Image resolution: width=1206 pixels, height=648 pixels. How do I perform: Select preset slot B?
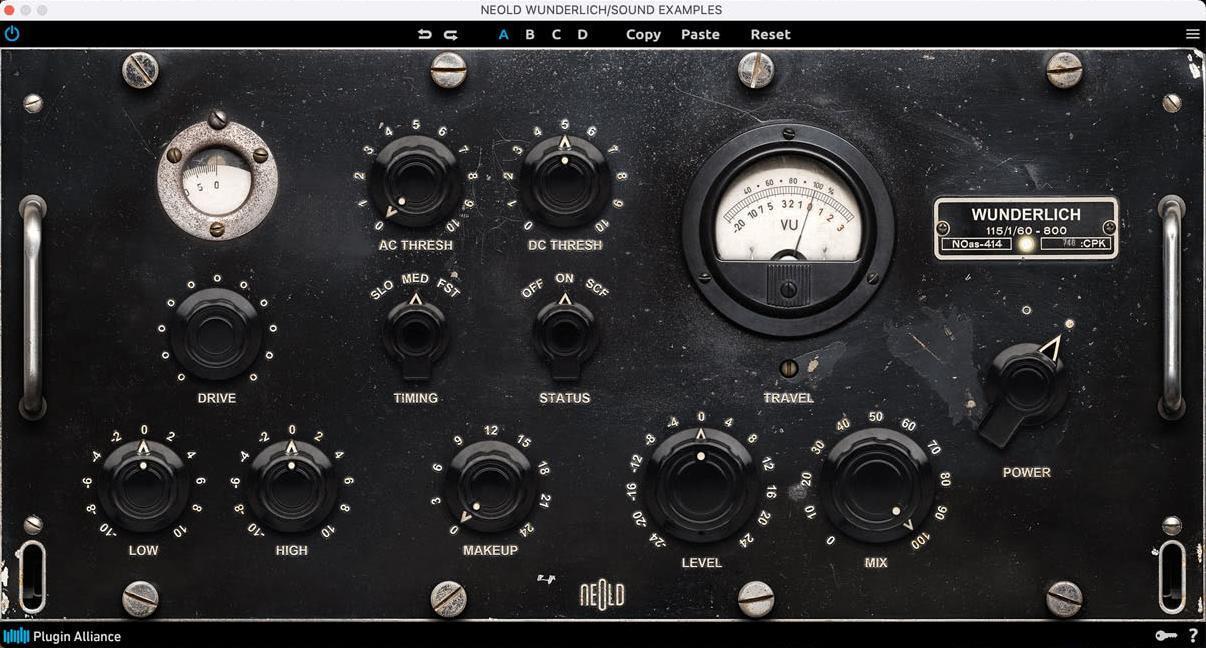pos(530,34)
